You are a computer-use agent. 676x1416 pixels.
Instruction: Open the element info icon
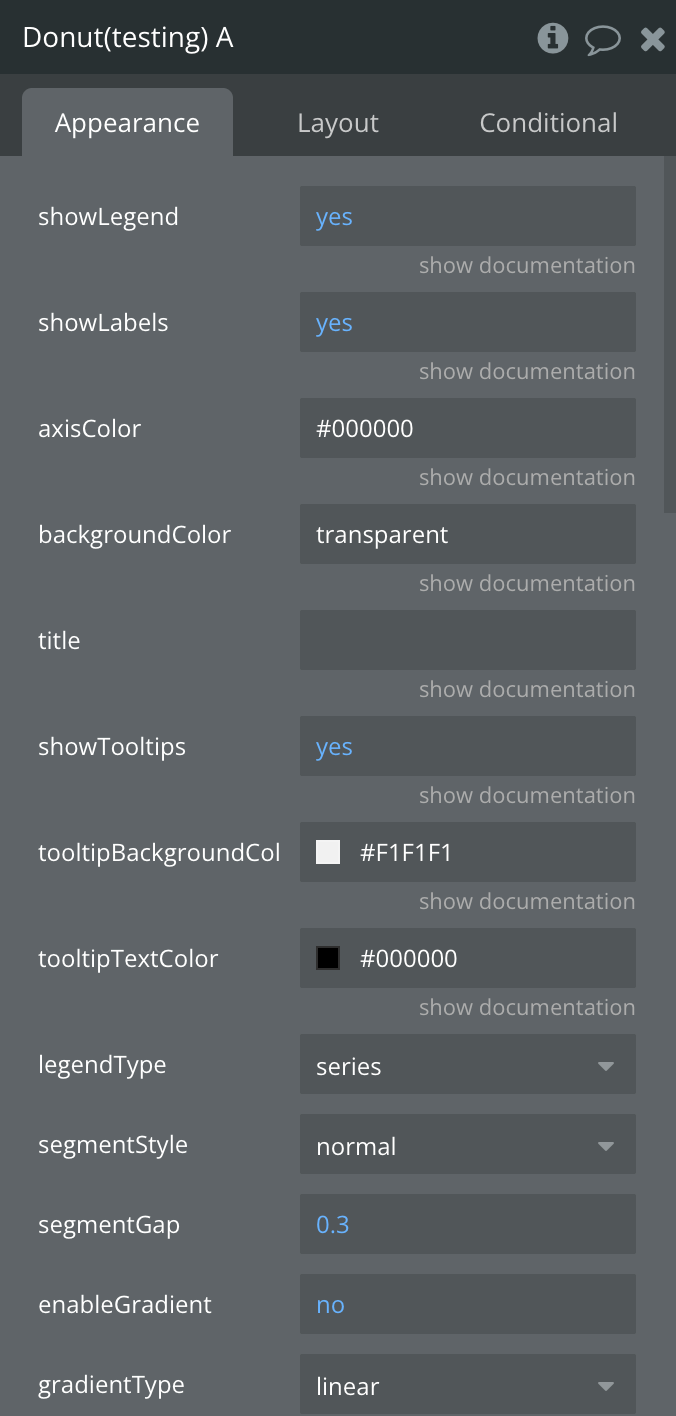pos(552,39)
